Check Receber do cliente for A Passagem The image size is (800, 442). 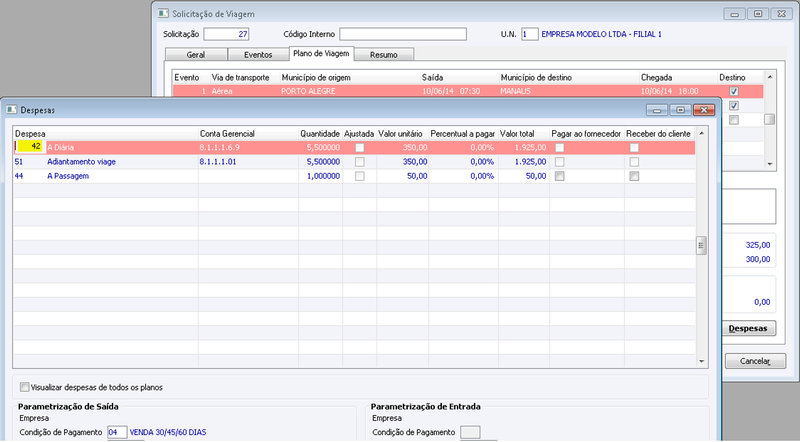[634, 176]
